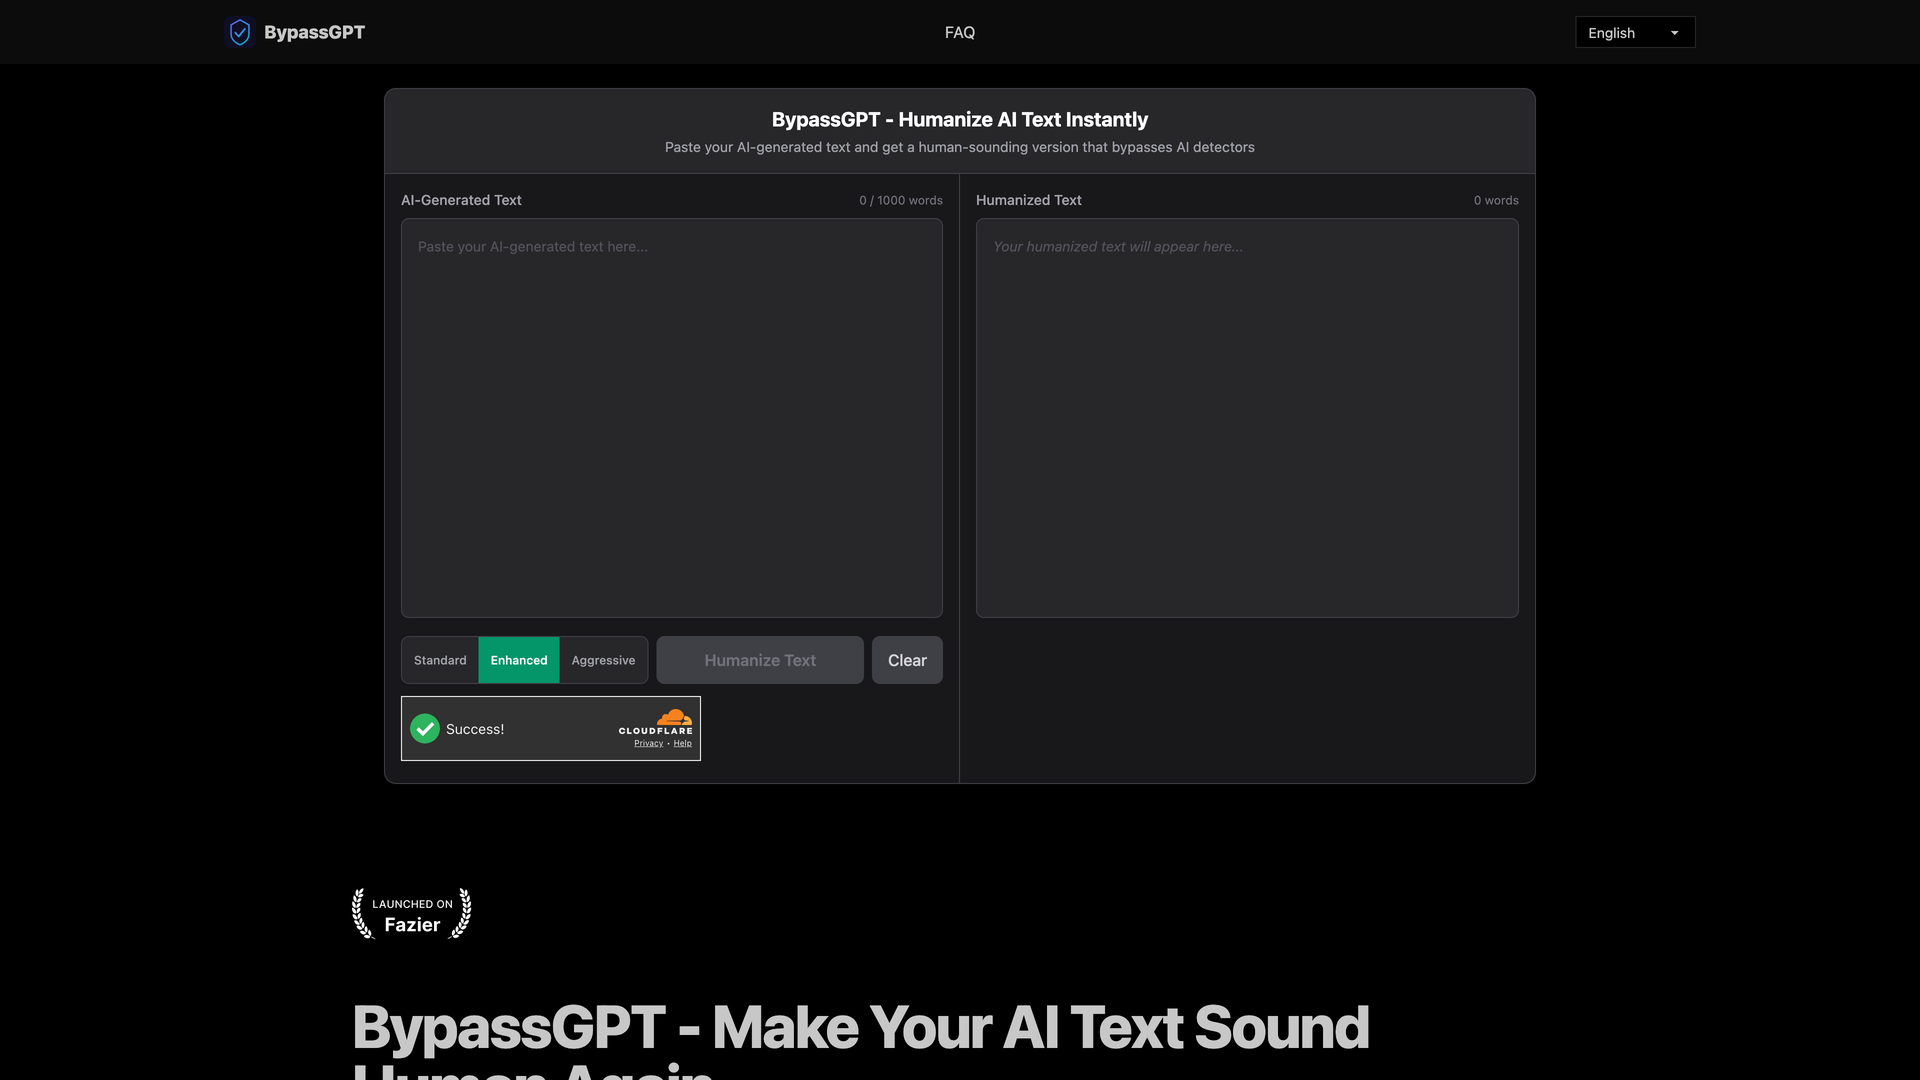This screenshot has width=1920, height=1080.
Task: Click the Launched on Fazier badge
Action: pyautogui.click(x=412, y=914)
